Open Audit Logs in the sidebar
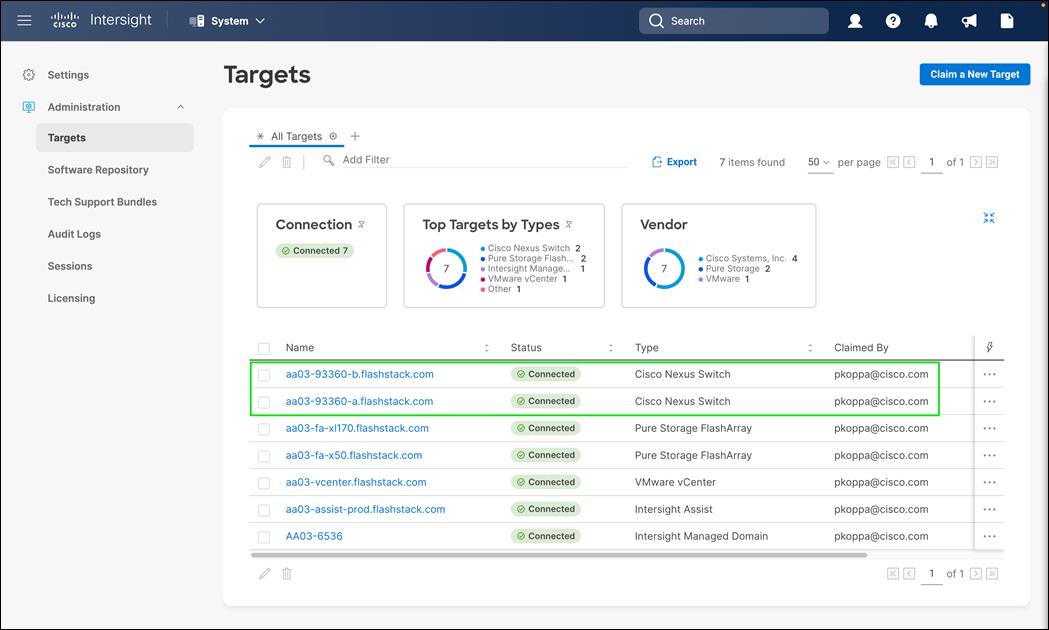 point(74,234)
